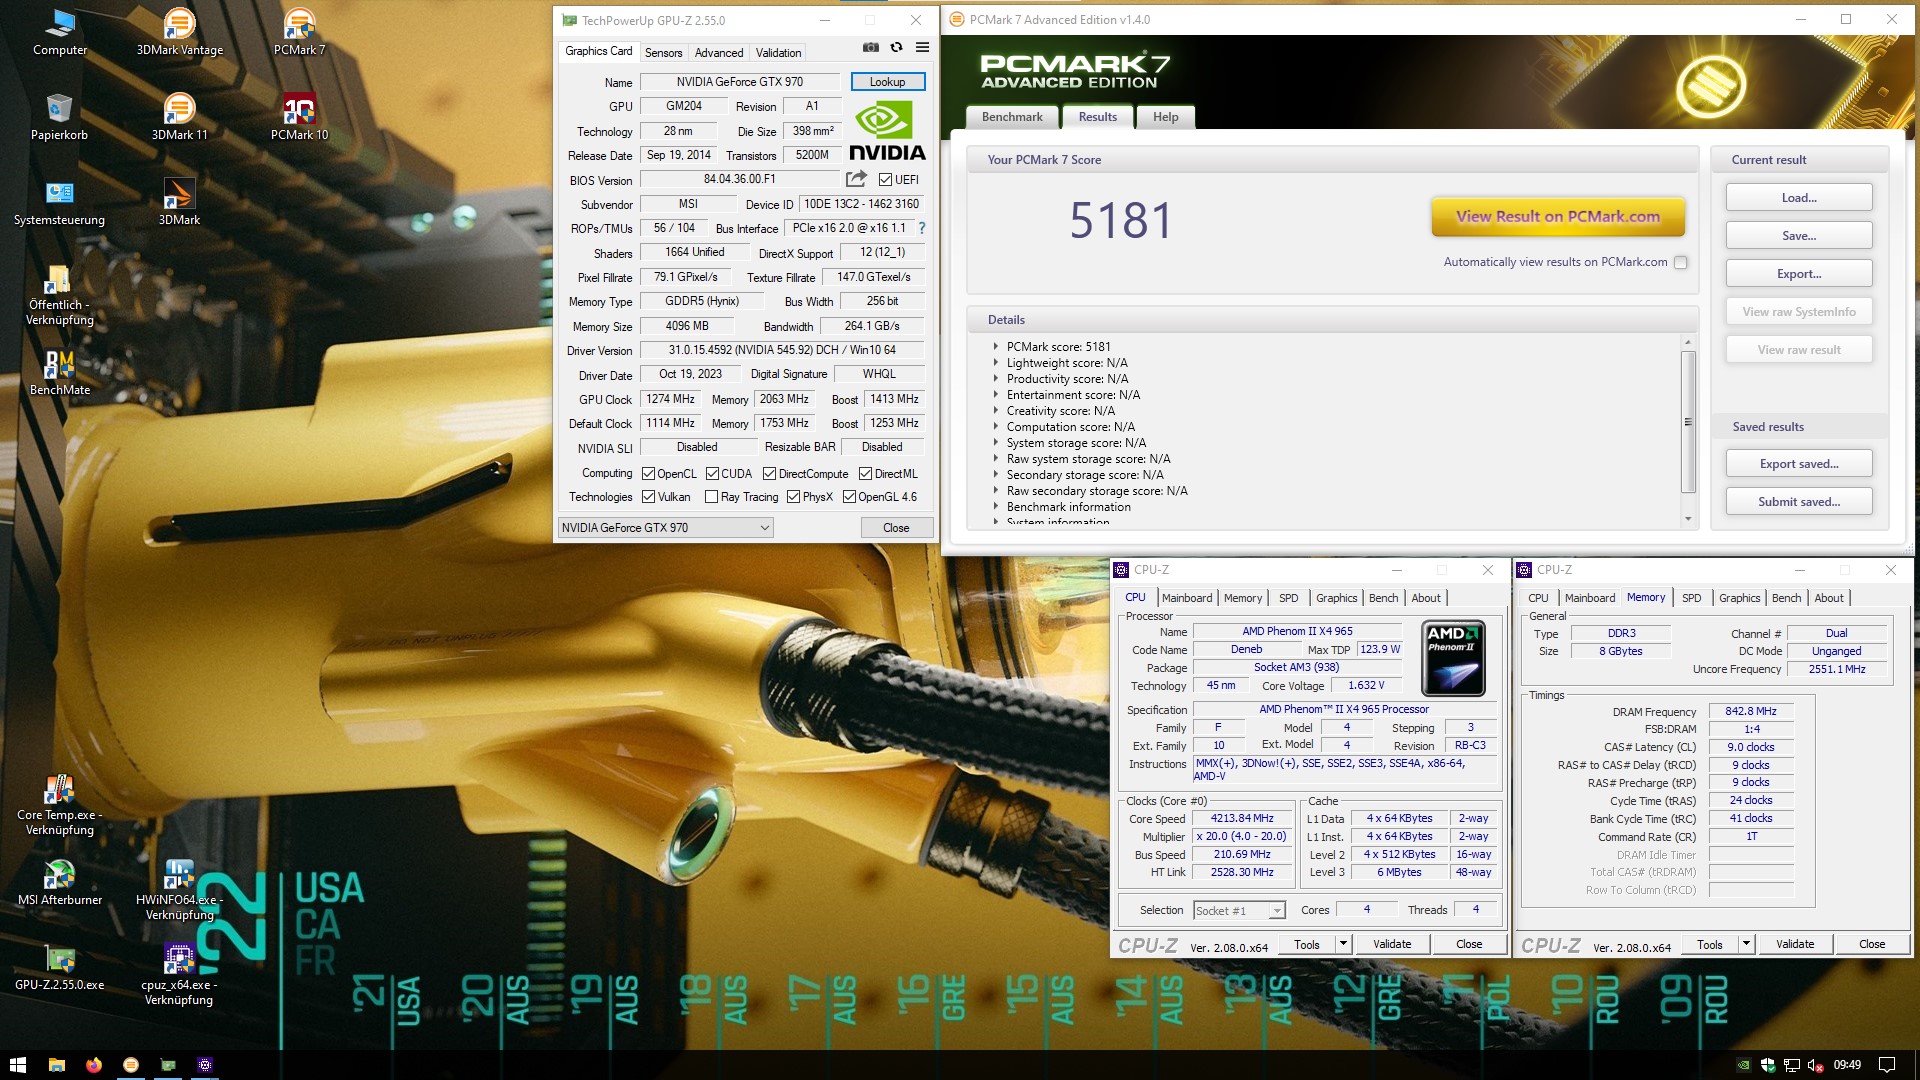Open Socket #1 selection dropdown
This screenshot has width=1920, height=1080.
click(1239, 910)
